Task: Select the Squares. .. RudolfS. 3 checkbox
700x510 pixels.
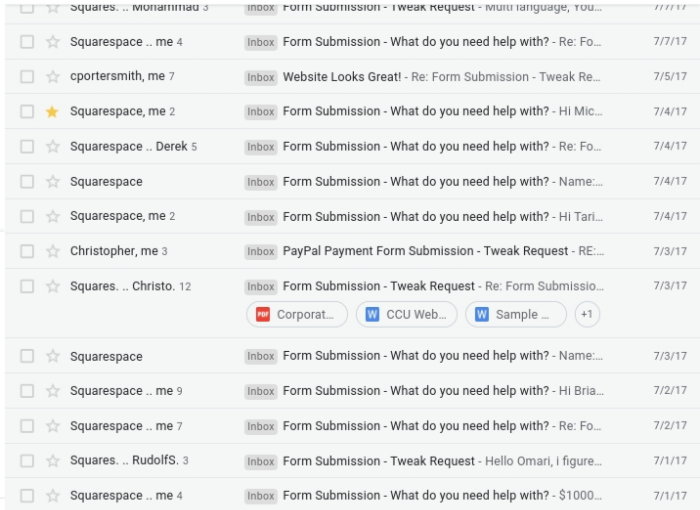Action: point(27,461)
